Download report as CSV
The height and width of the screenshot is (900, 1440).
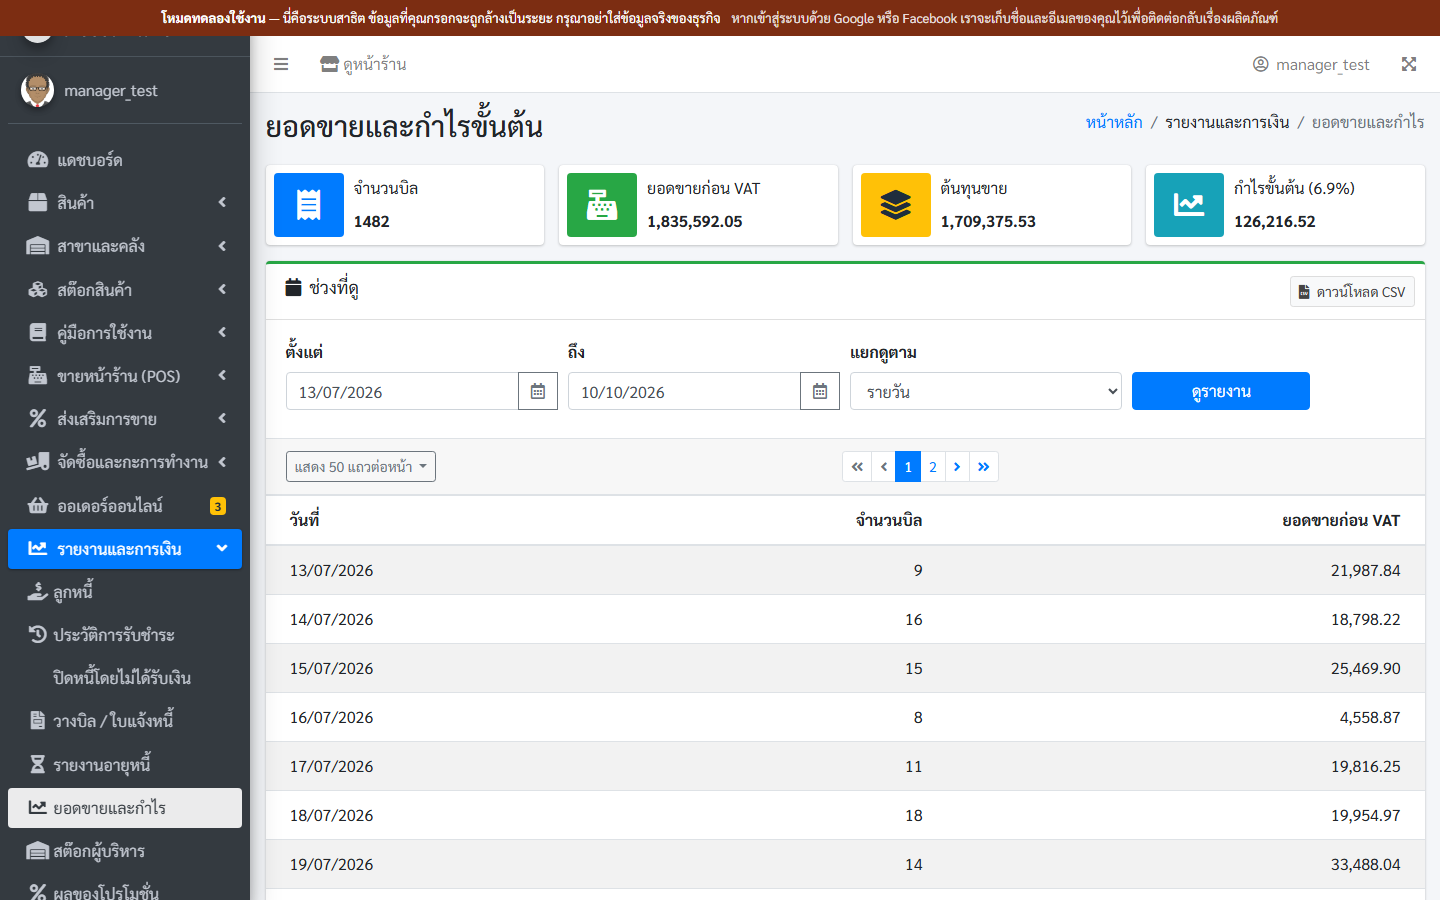(1352, 292)
